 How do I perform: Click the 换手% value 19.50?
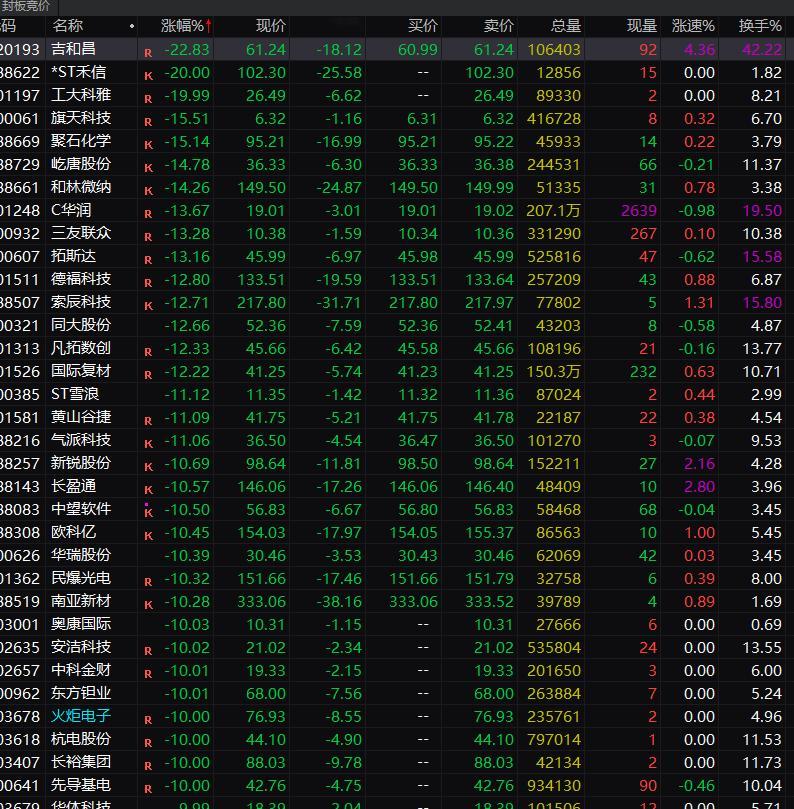click(x=762, y=211)
